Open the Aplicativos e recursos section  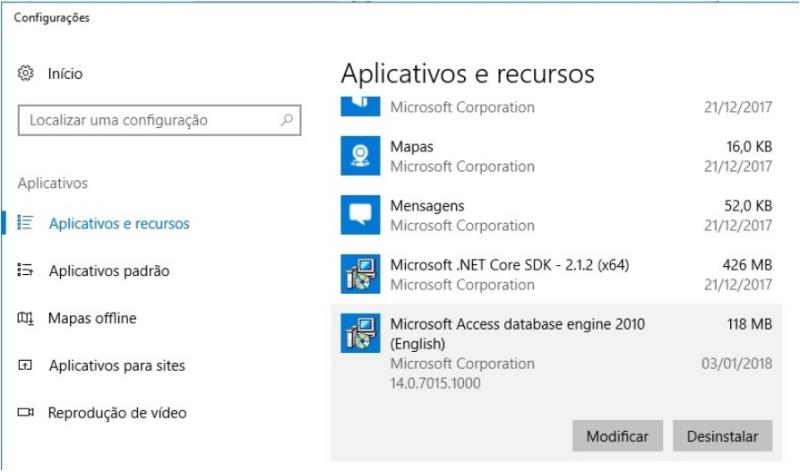click(x=119, y=224)
